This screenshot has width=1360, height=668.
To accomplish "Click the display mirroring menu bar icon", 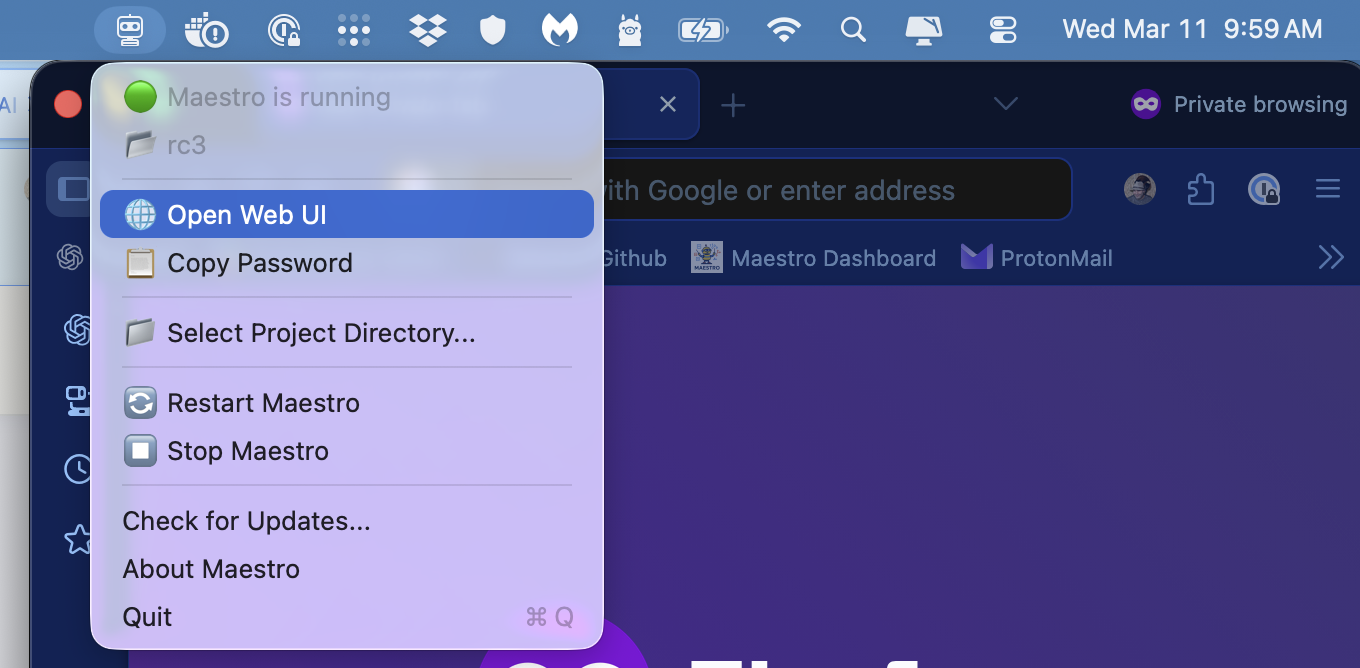I will [926, 30].
